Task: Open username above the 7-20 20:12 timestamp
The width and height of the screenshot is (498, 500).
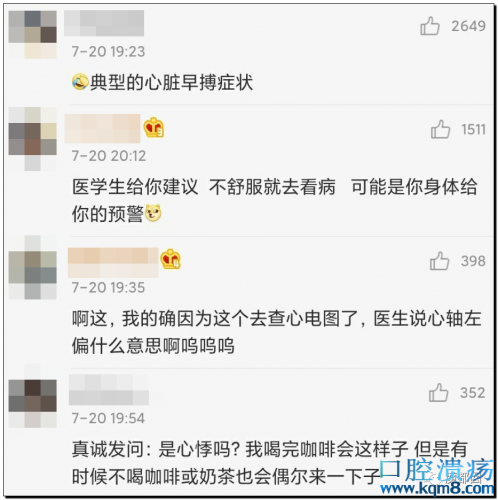Action: pyautogui.click(x=102, y=128)
